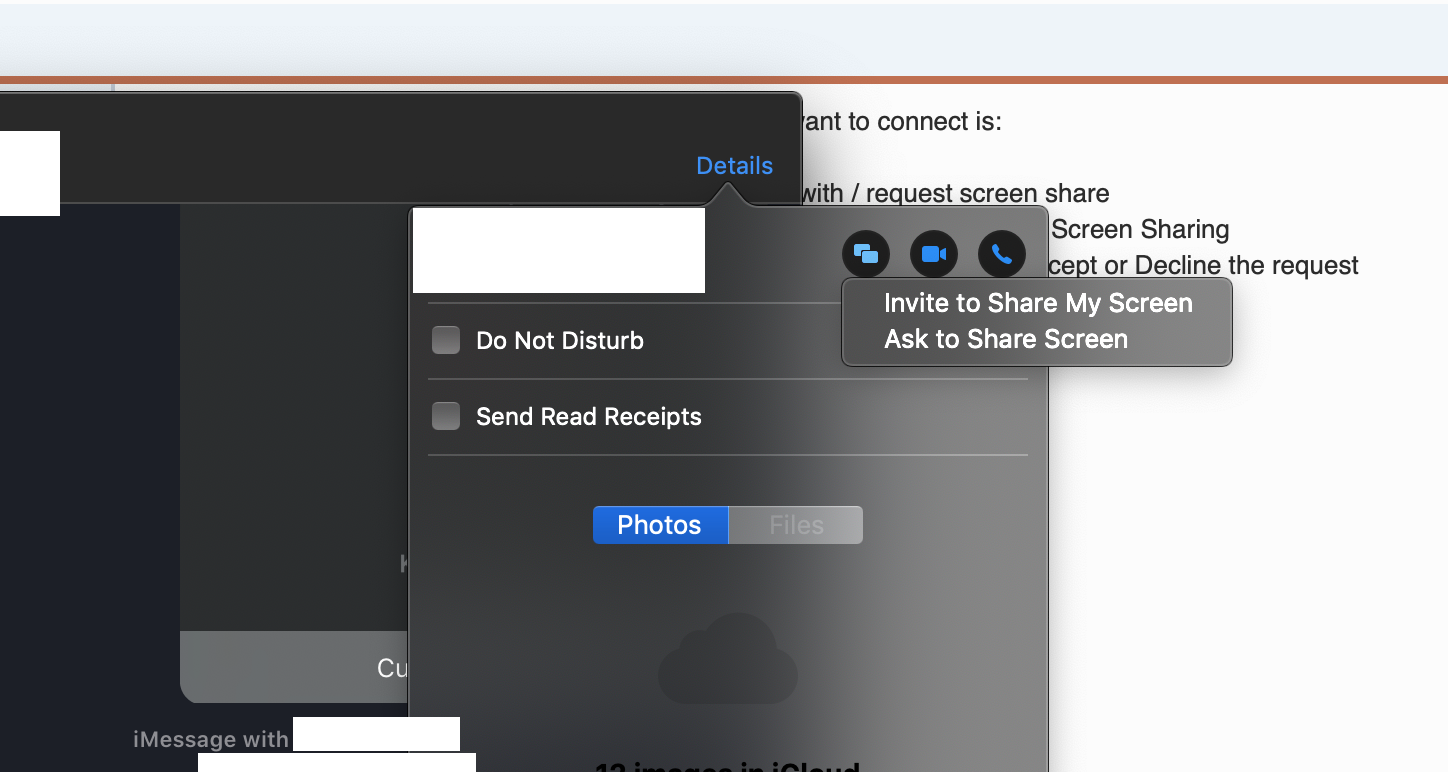Click the screen sharing icon
The width and height of the screenshot is (1448, 772).
pyautogui.click(x=866, y=254)
